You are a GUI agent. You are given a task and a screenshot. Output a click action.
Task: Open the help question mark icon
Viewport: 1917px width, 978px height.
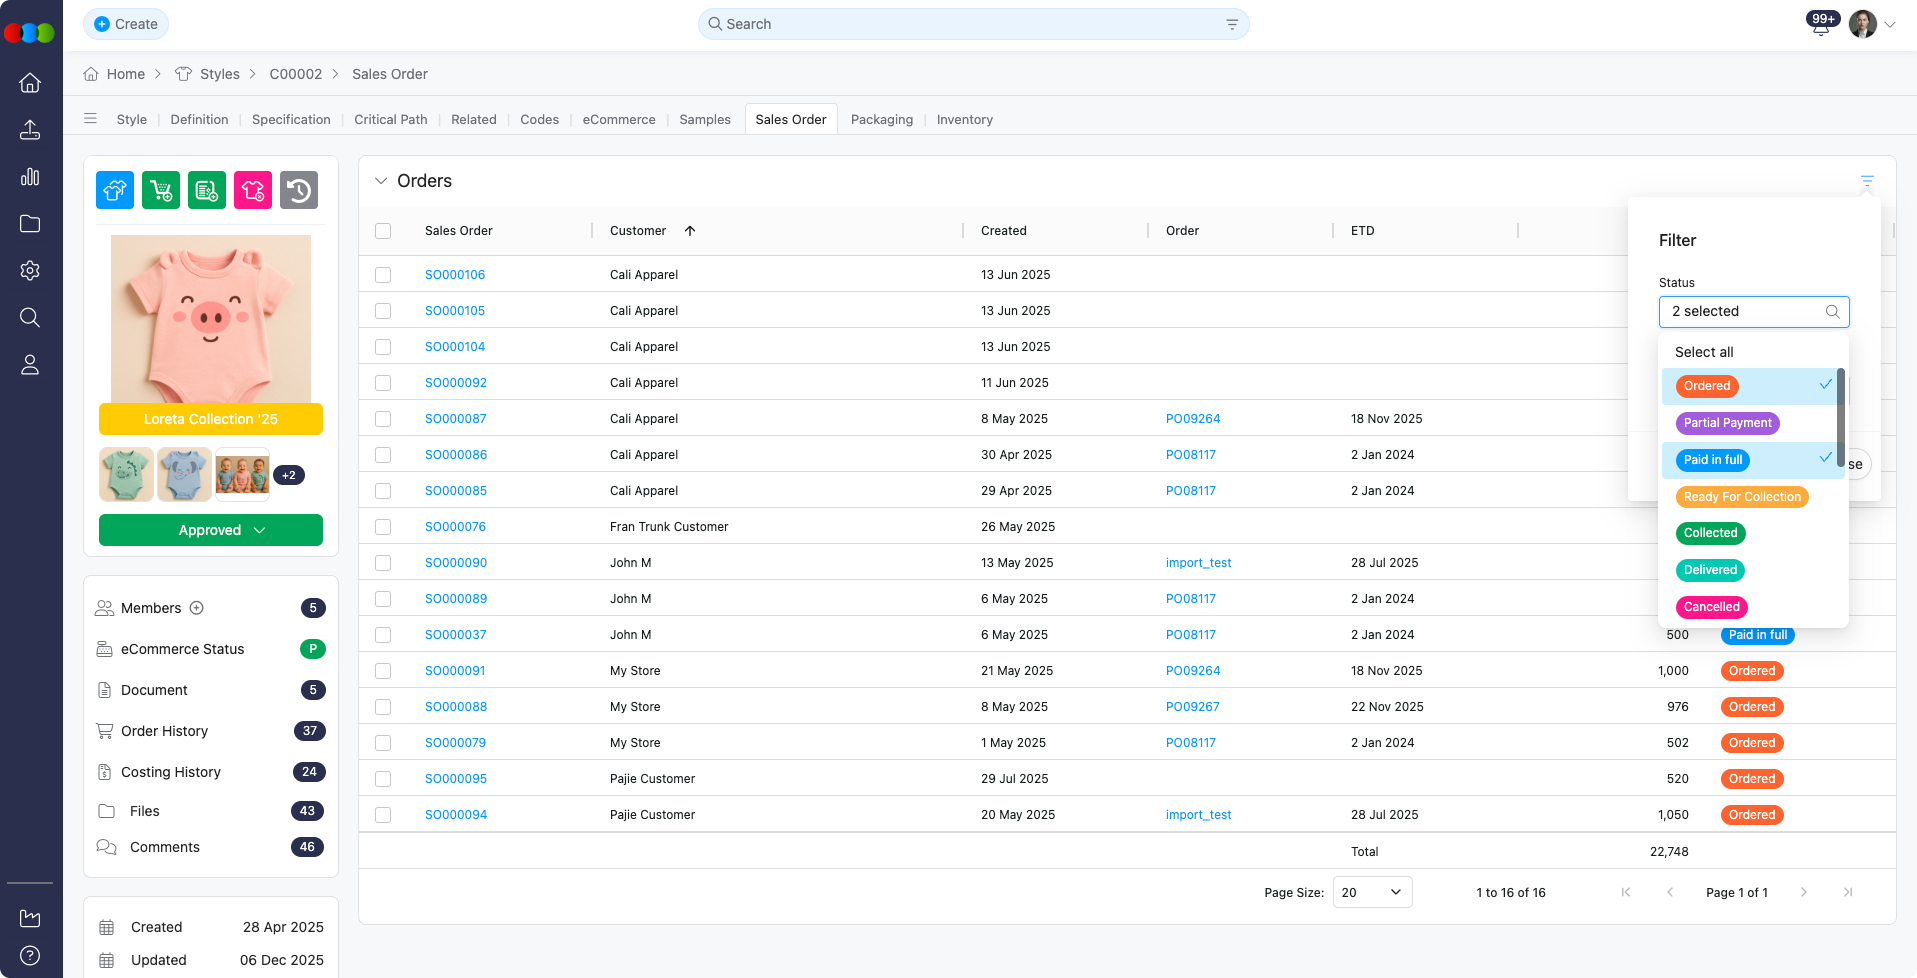[x=30, y=955]
